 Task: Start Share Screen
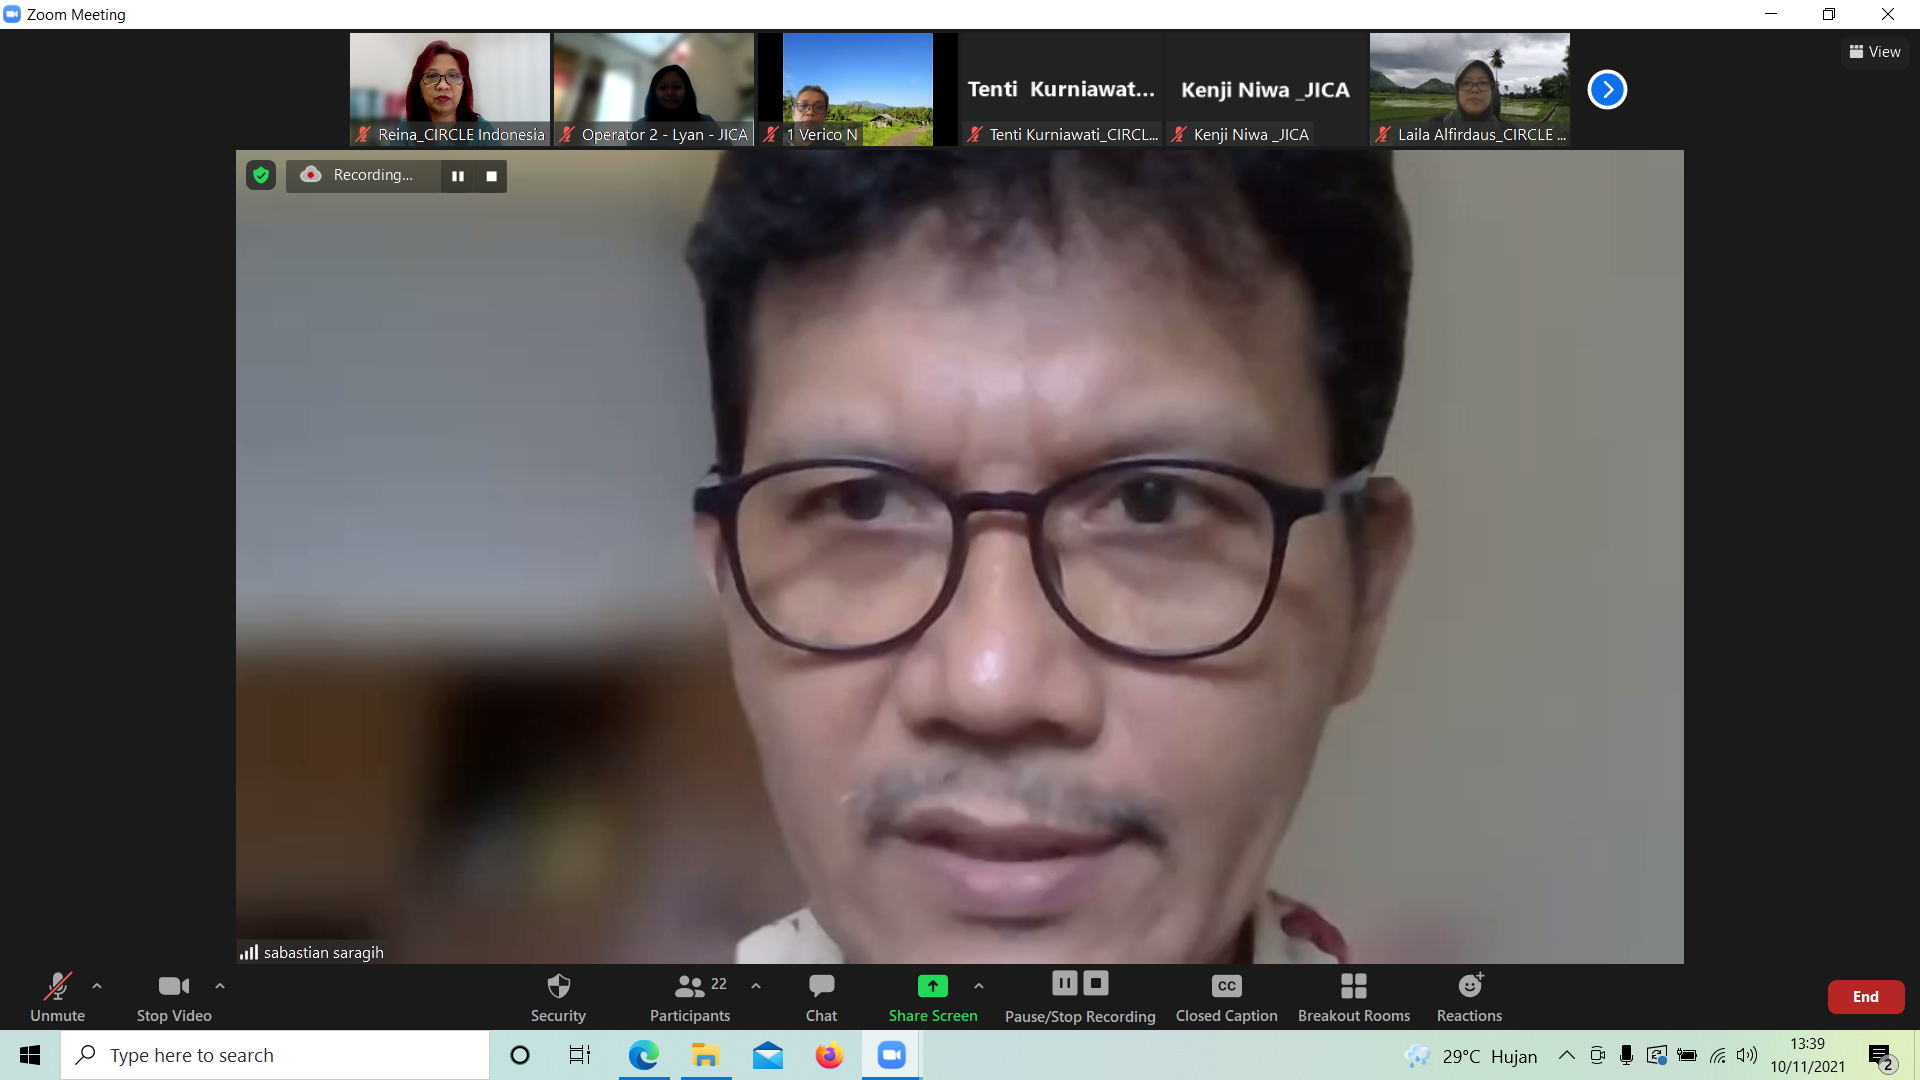(933, 997)
